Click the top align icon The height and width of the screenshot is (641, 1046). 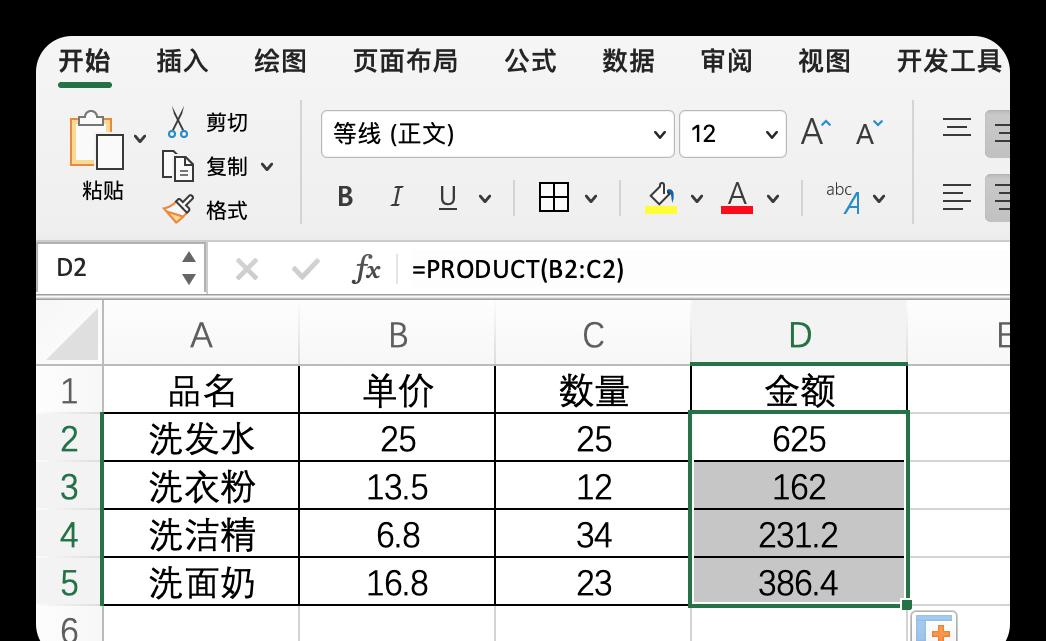pos(957,127)
